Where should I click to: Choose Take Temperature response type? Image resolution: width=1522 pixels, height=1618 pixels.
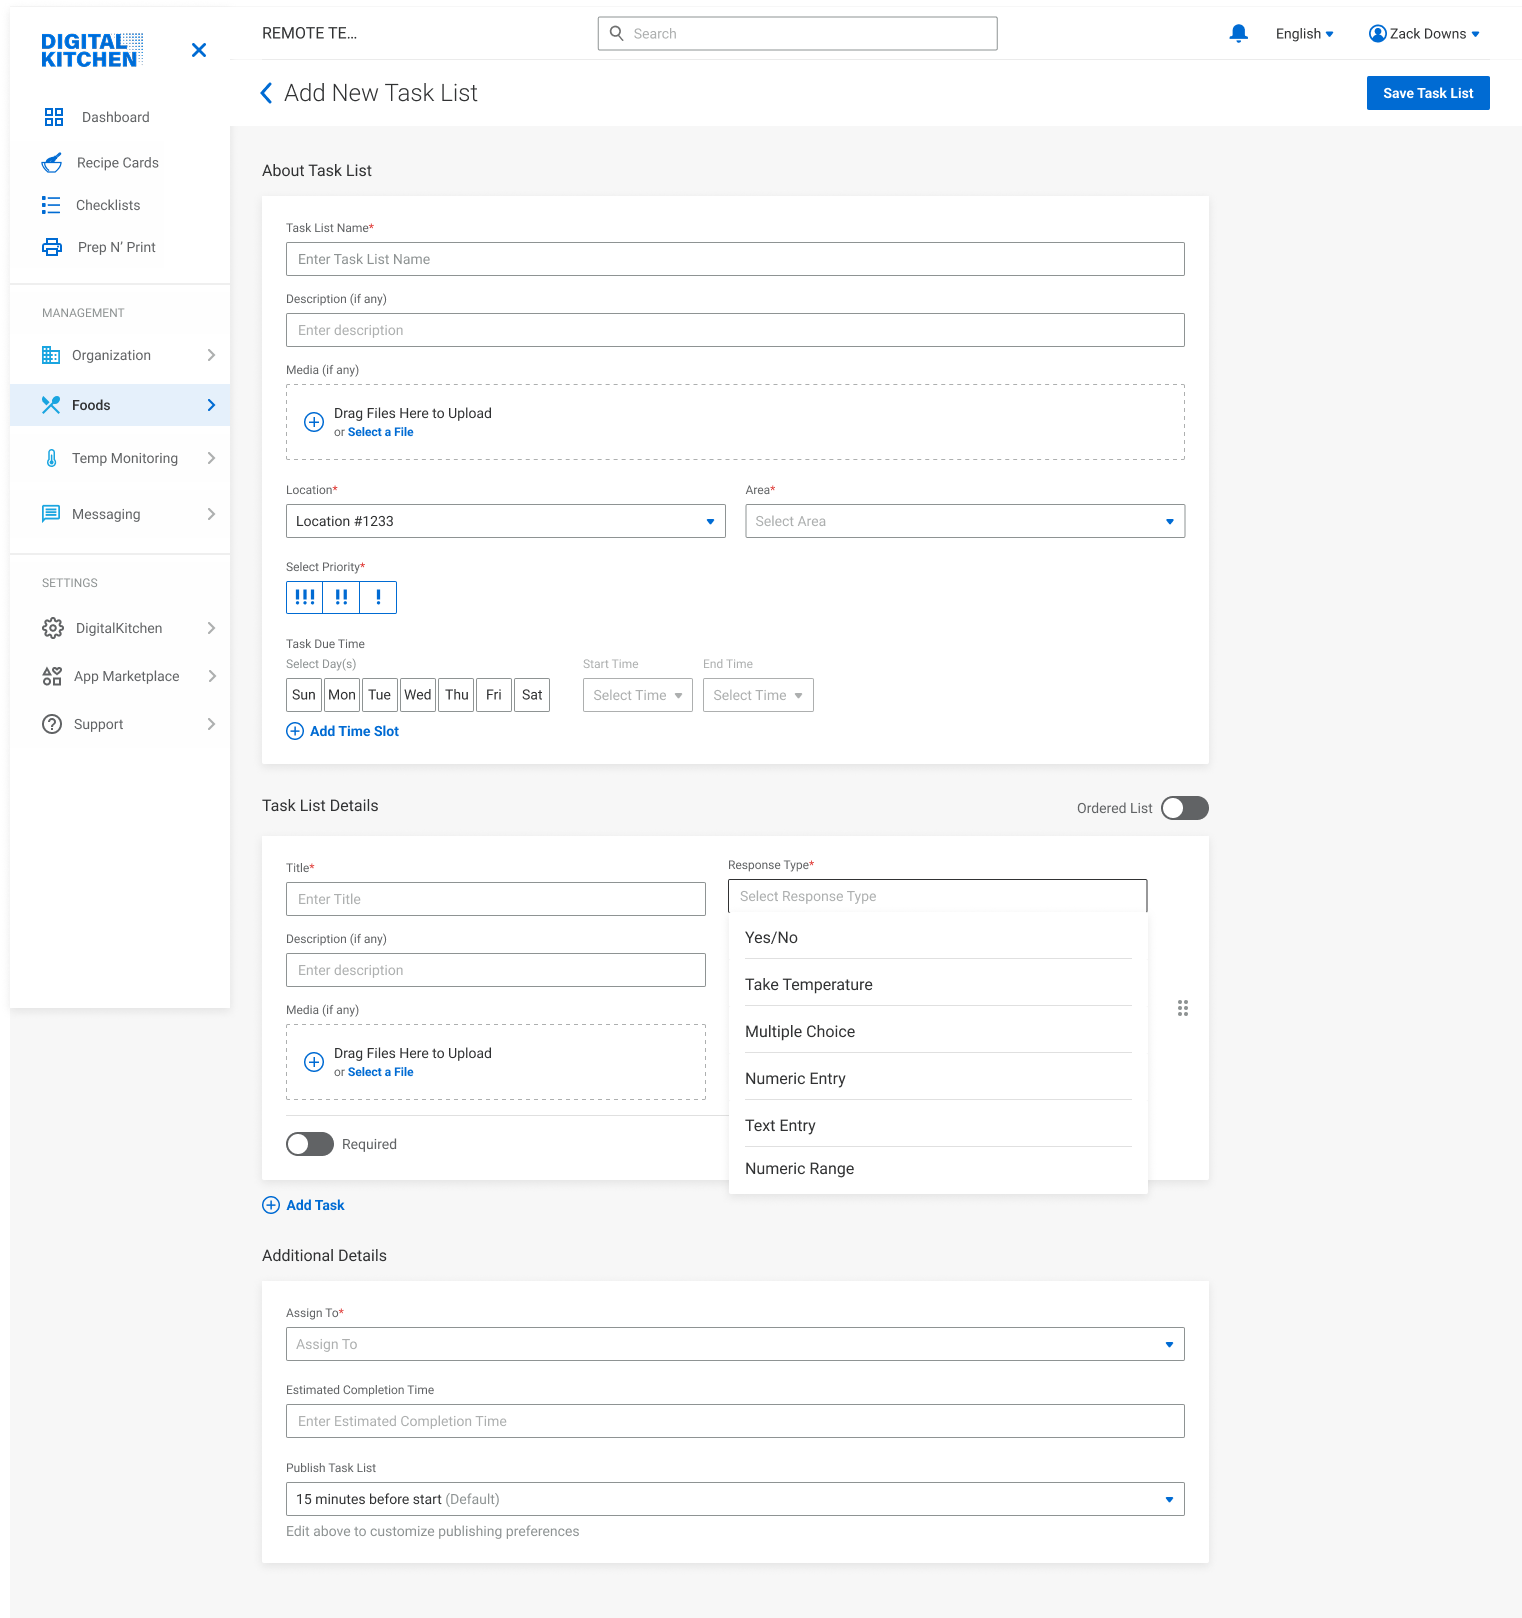click(x=808, y=985)
